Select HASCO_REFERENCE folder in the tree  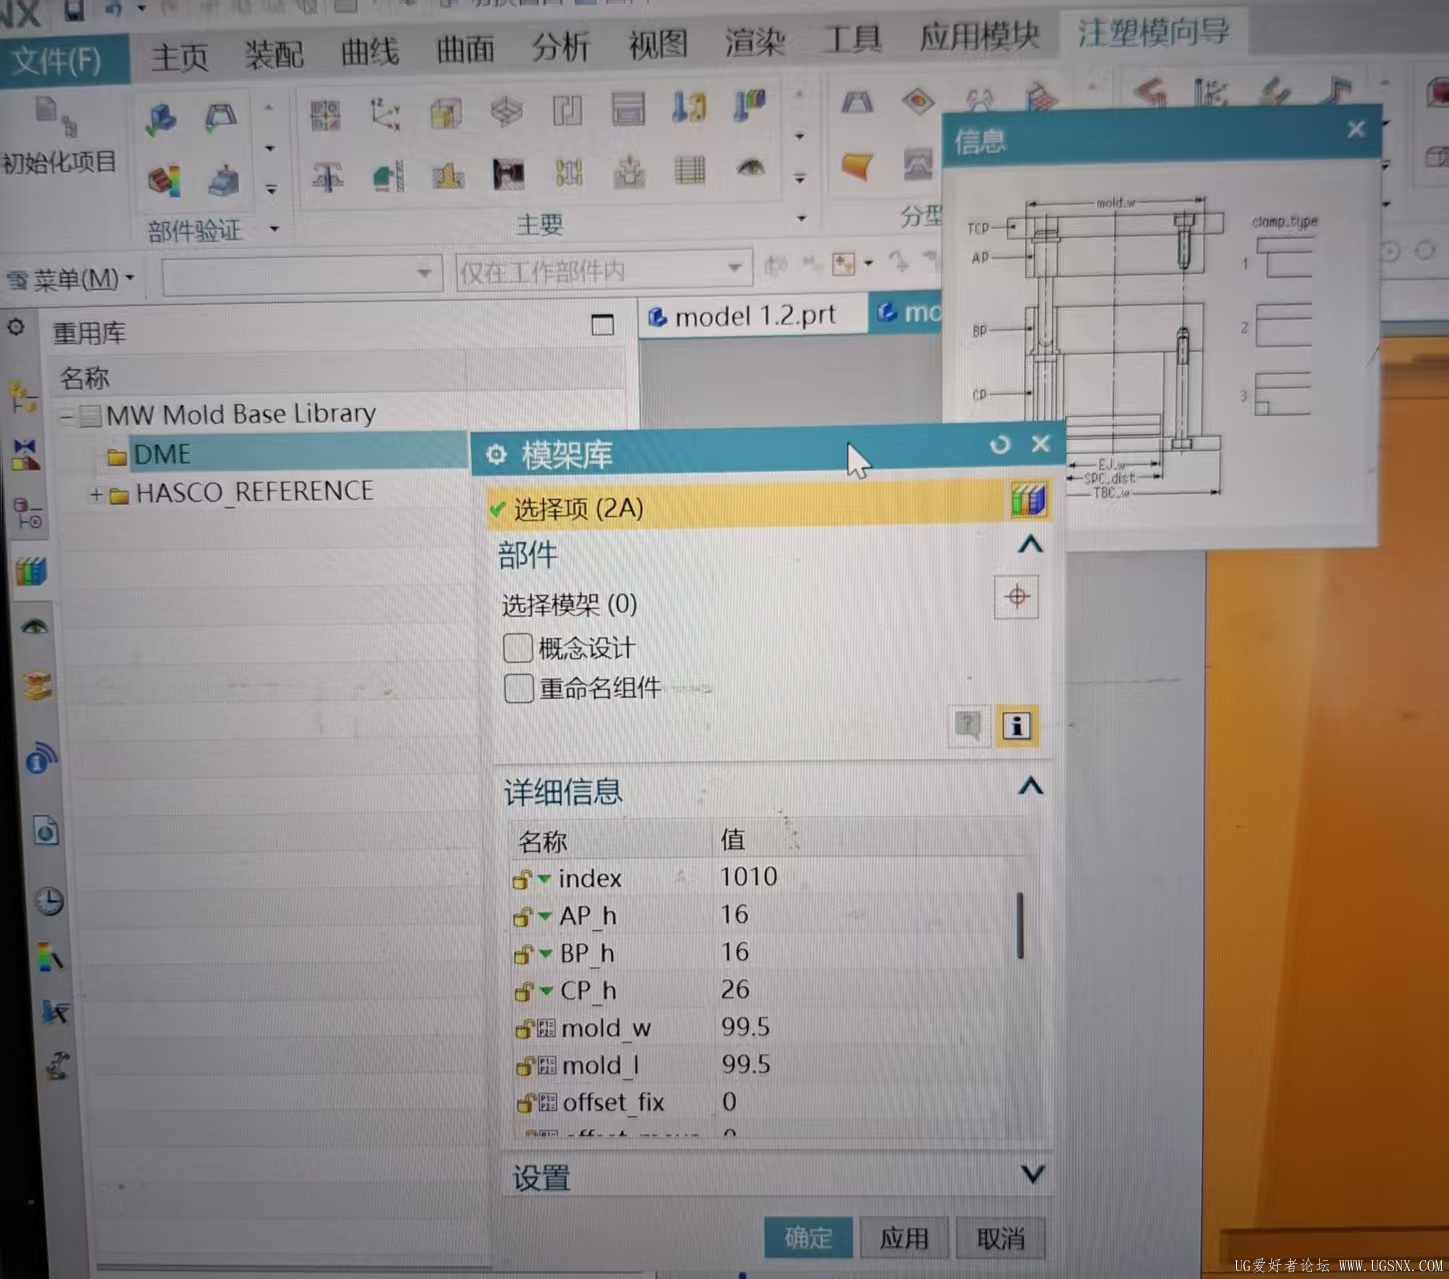pos(254,492)
